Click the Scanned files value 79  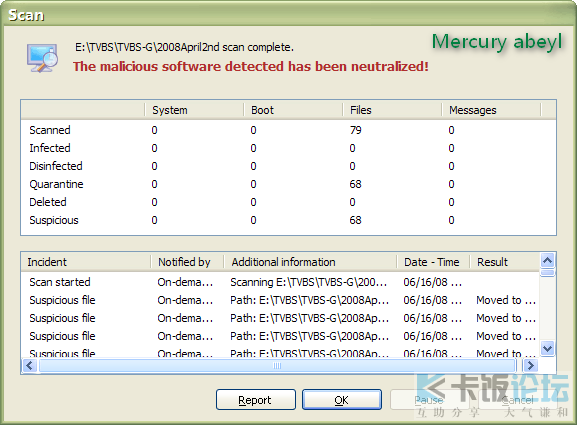coord(355,130)
